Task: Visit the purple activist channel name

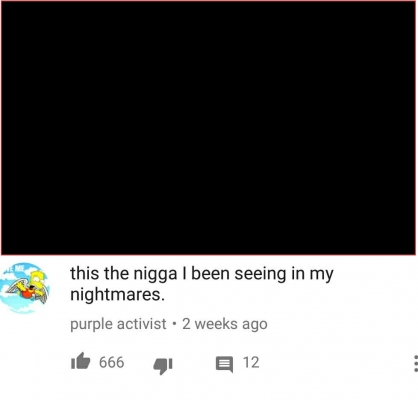Action: coord(118,324)
